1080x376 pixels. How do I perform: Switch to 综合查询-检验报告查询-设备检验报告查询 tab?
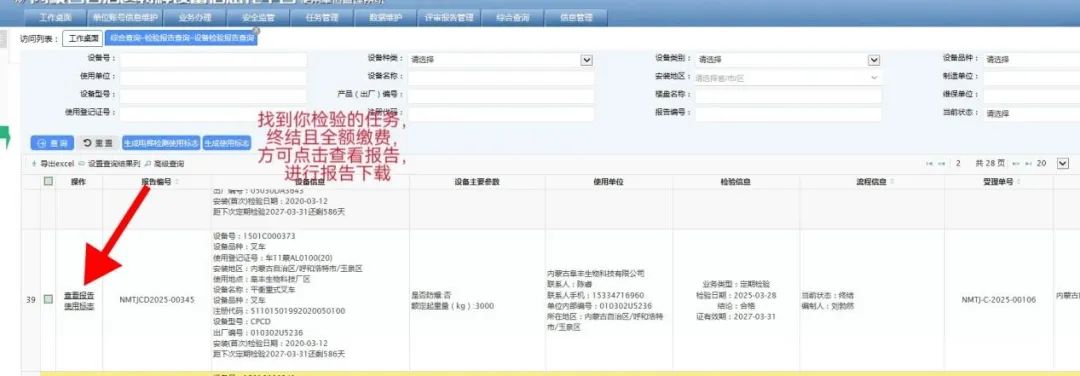pyautogui.click(x=180, y=39)
